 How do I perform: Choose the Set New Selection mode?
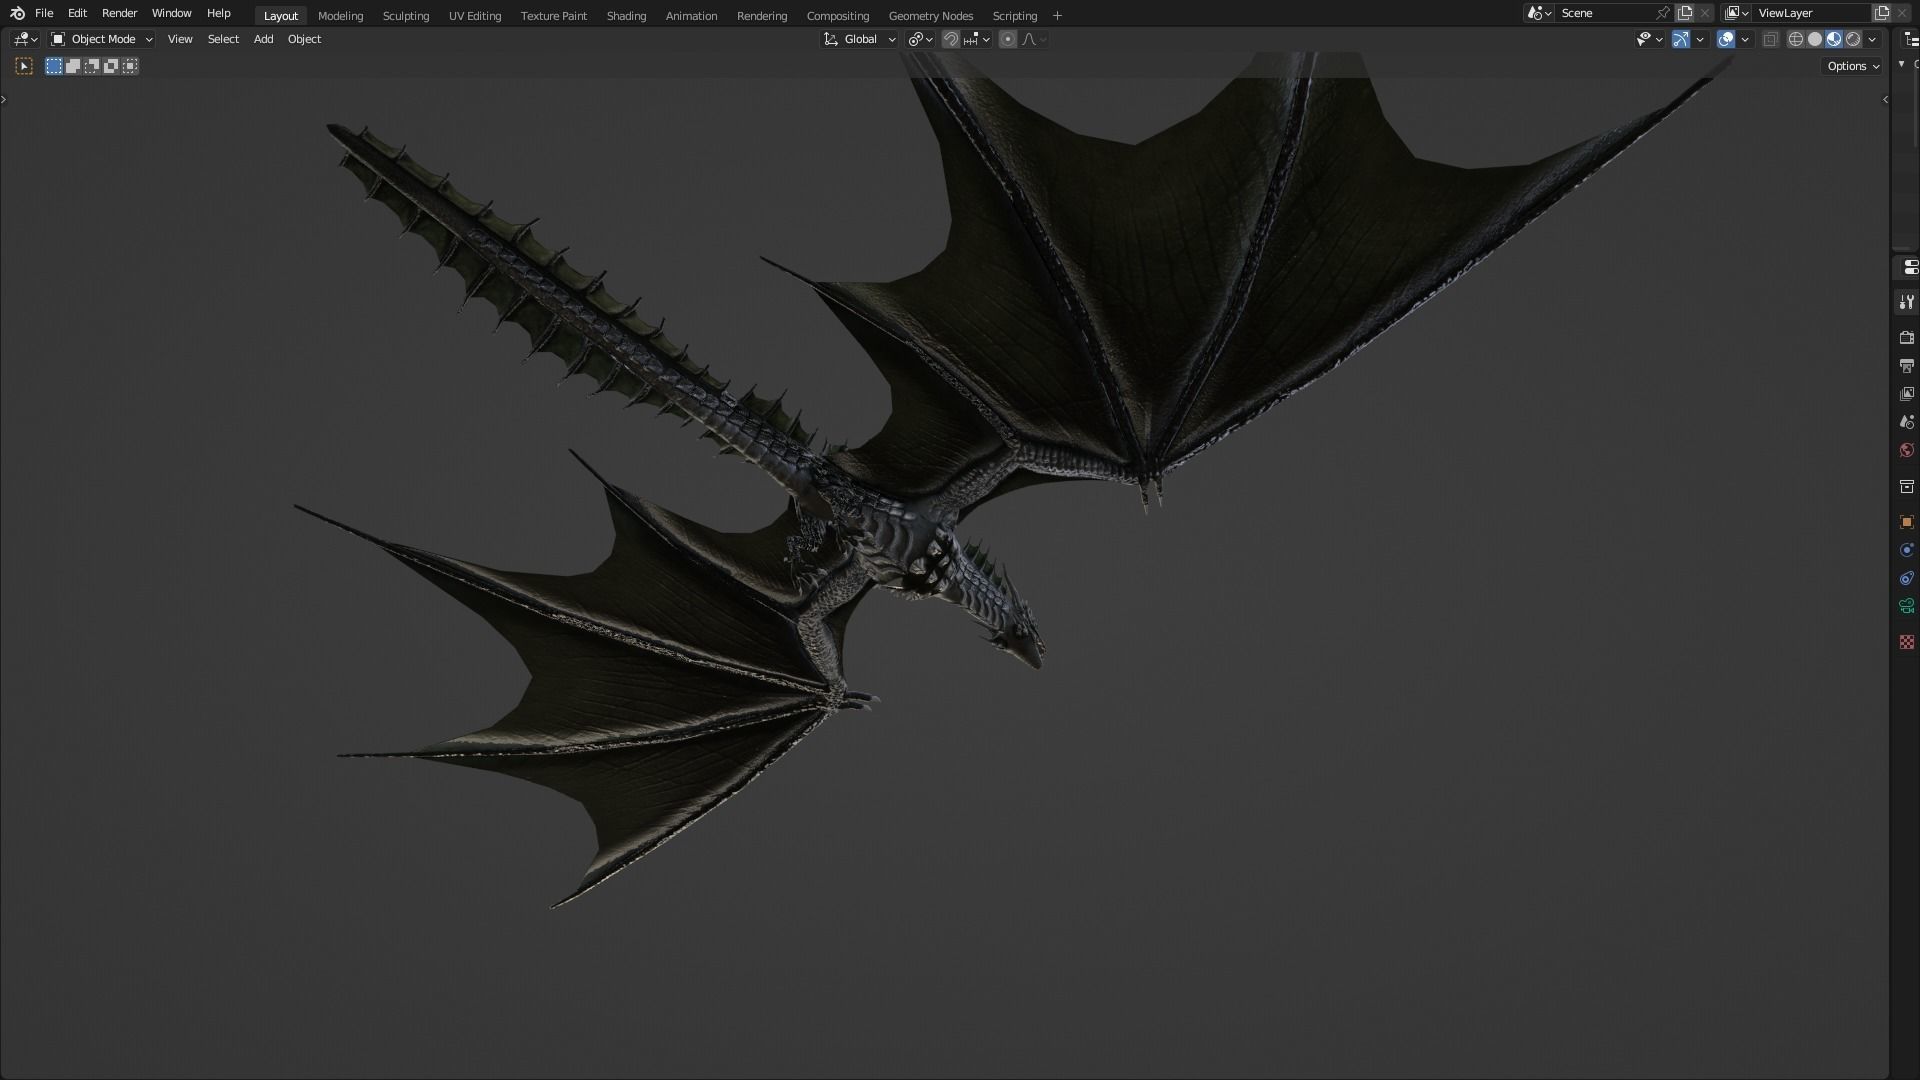(54, 66)
